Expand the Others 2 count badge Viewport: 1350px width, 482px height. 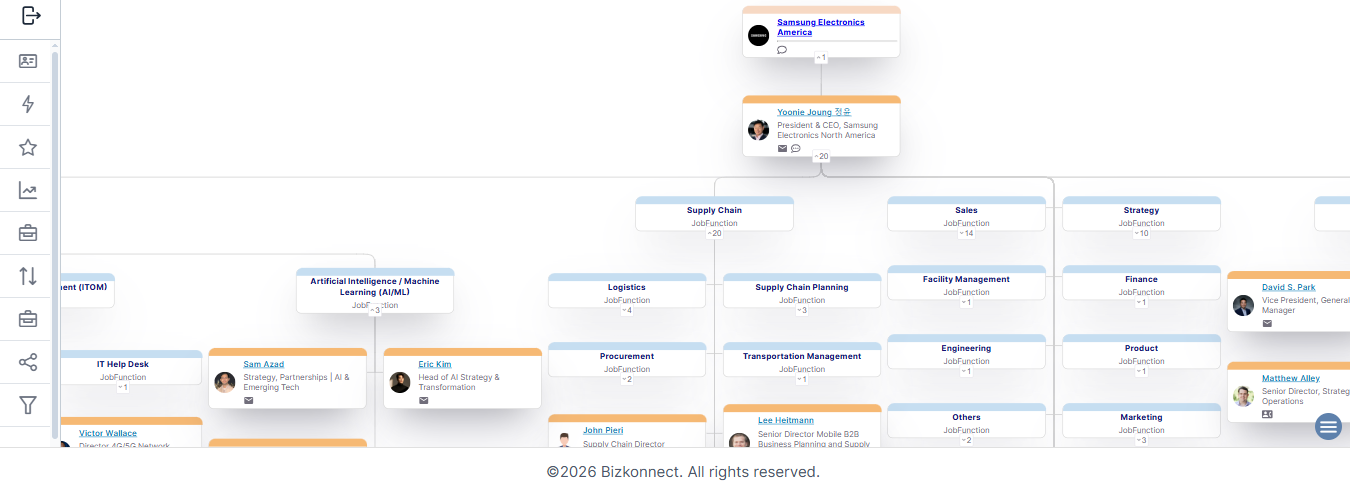click(966, 440)
